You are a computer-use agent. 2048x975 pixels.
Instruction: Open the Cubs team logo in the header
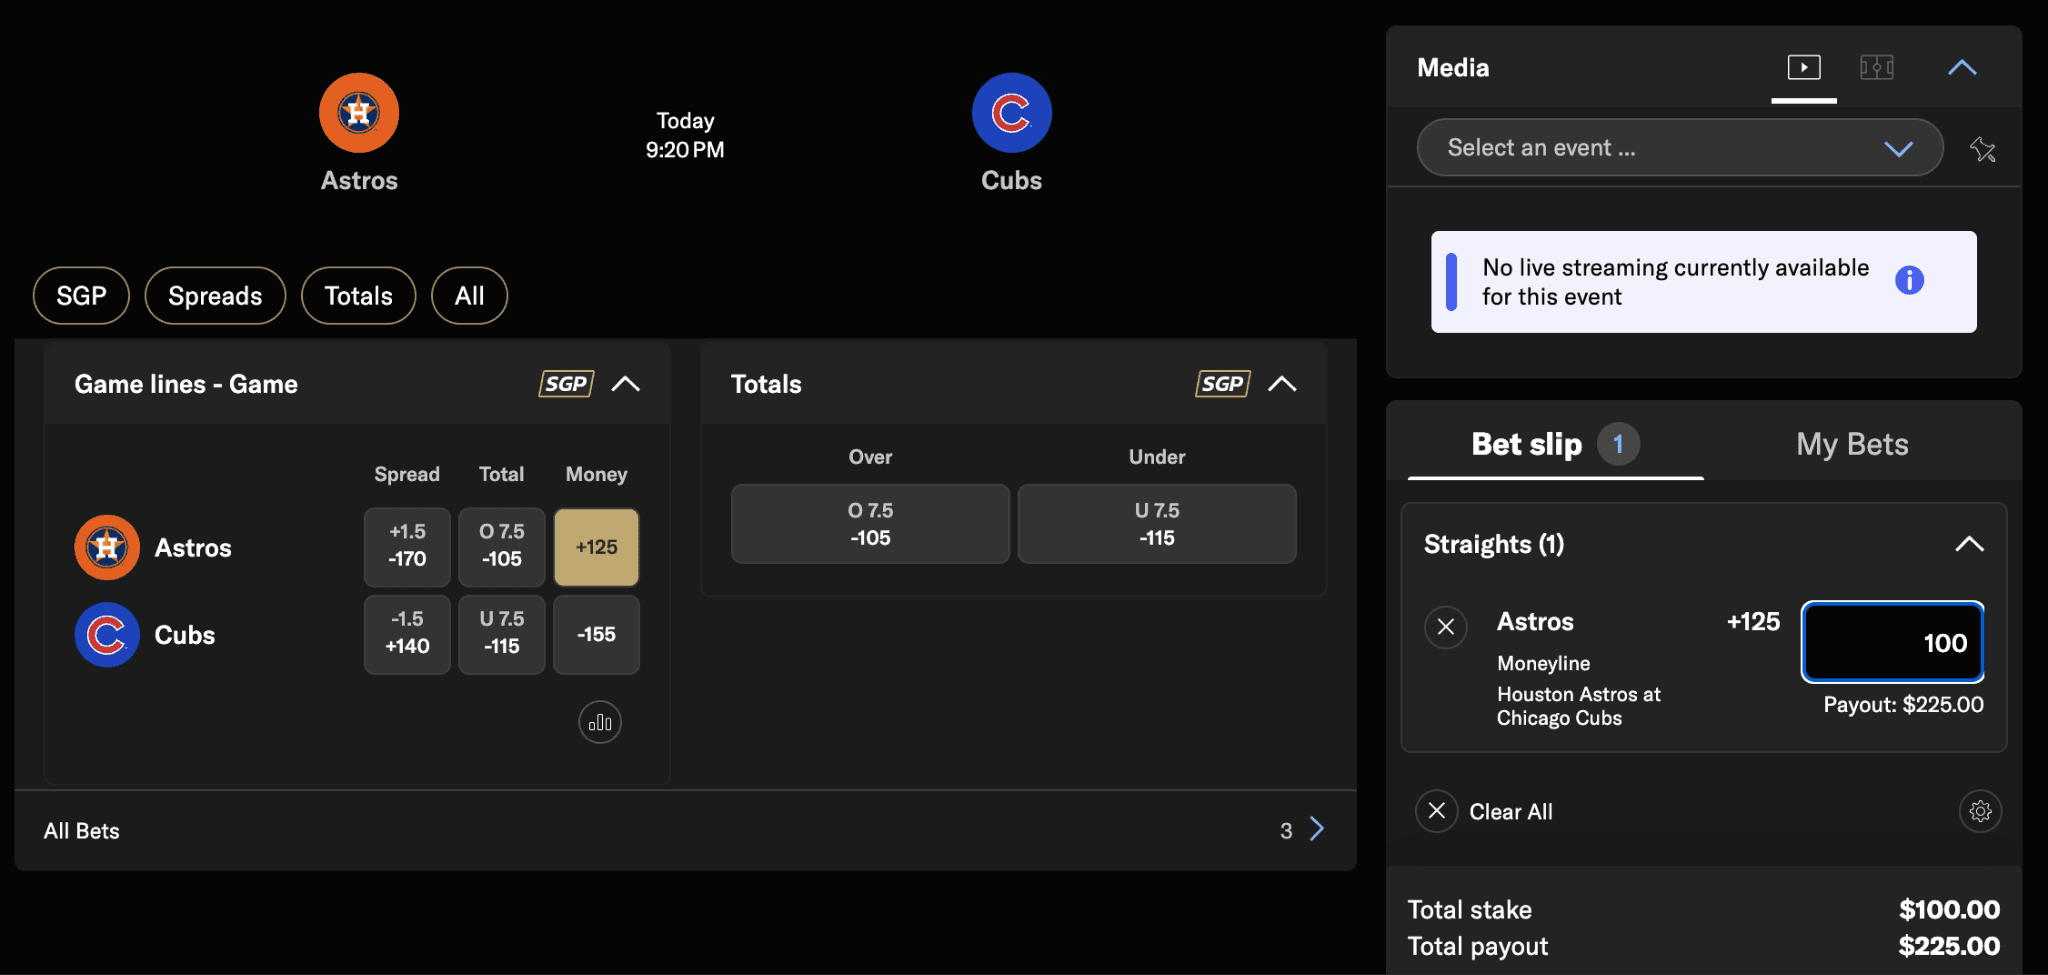[x=1011, y=113]
